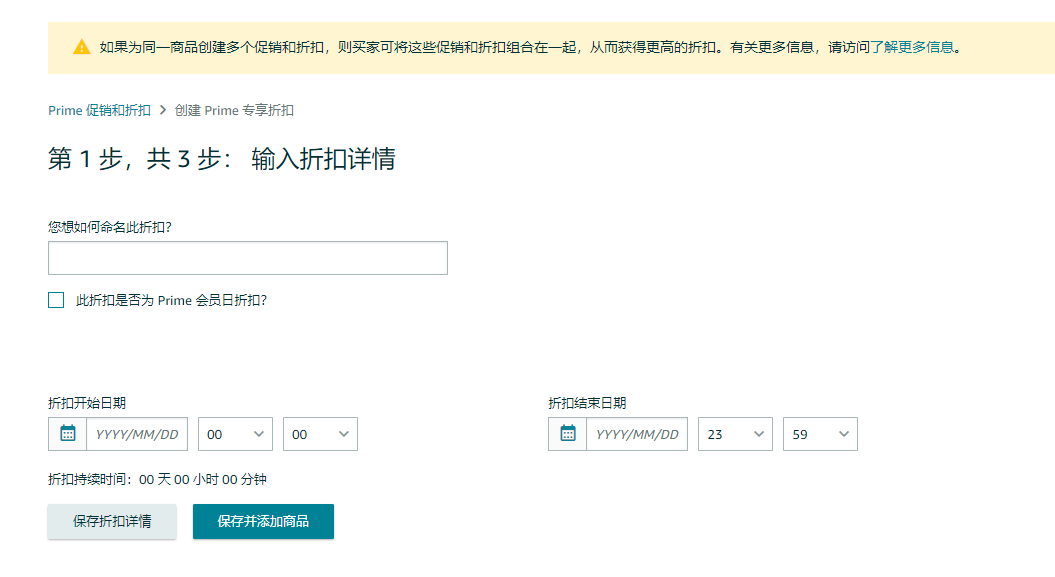Click the chevron arrow in start hour select
The height and width of the screenshot is (577, 1055).
tap(258, 434)
